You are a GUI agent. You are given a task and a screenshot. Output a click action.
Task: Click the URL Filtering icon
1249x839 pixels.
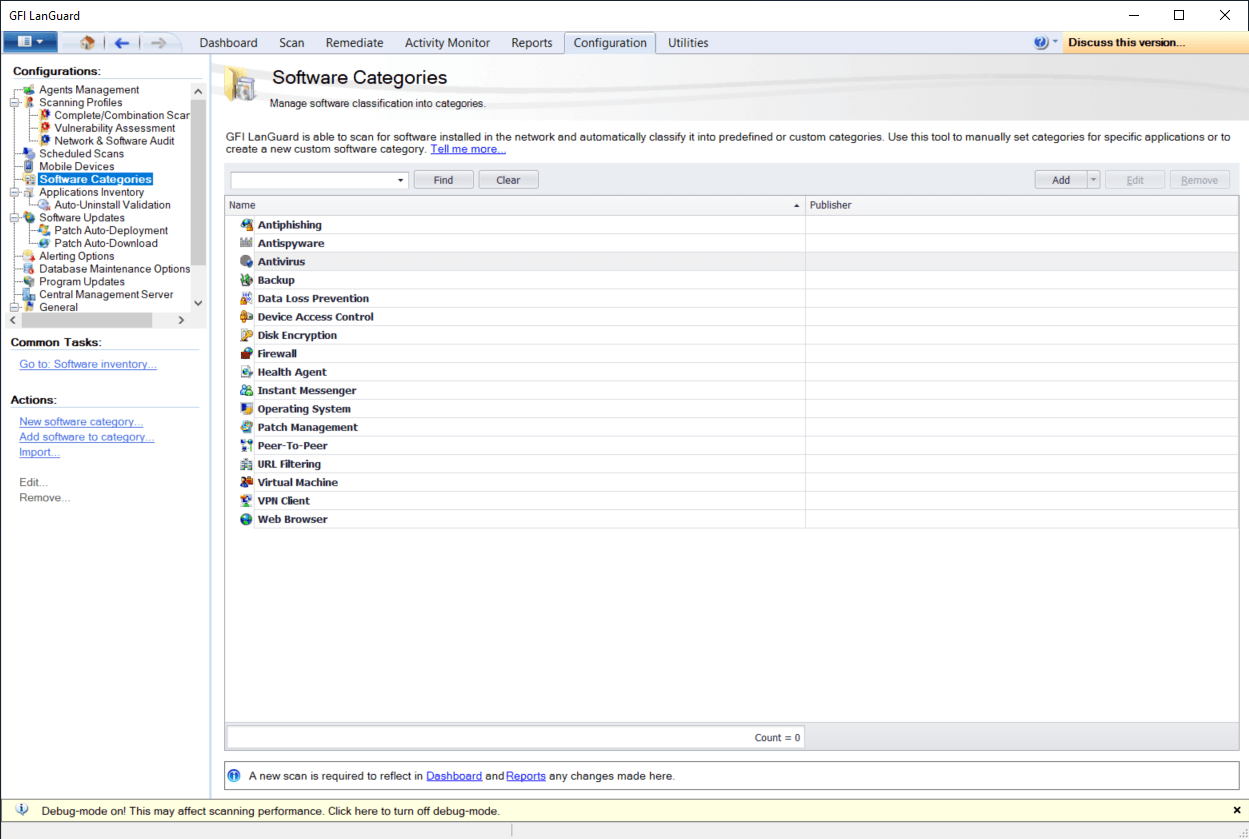coord(247,464)
